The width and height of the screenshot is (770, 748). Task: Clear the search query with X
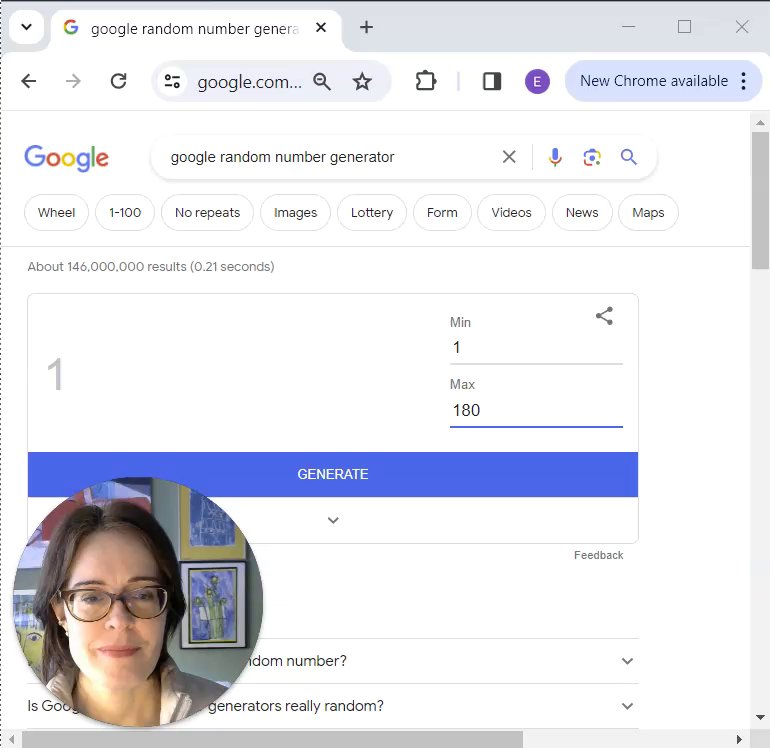click(509, 157)
